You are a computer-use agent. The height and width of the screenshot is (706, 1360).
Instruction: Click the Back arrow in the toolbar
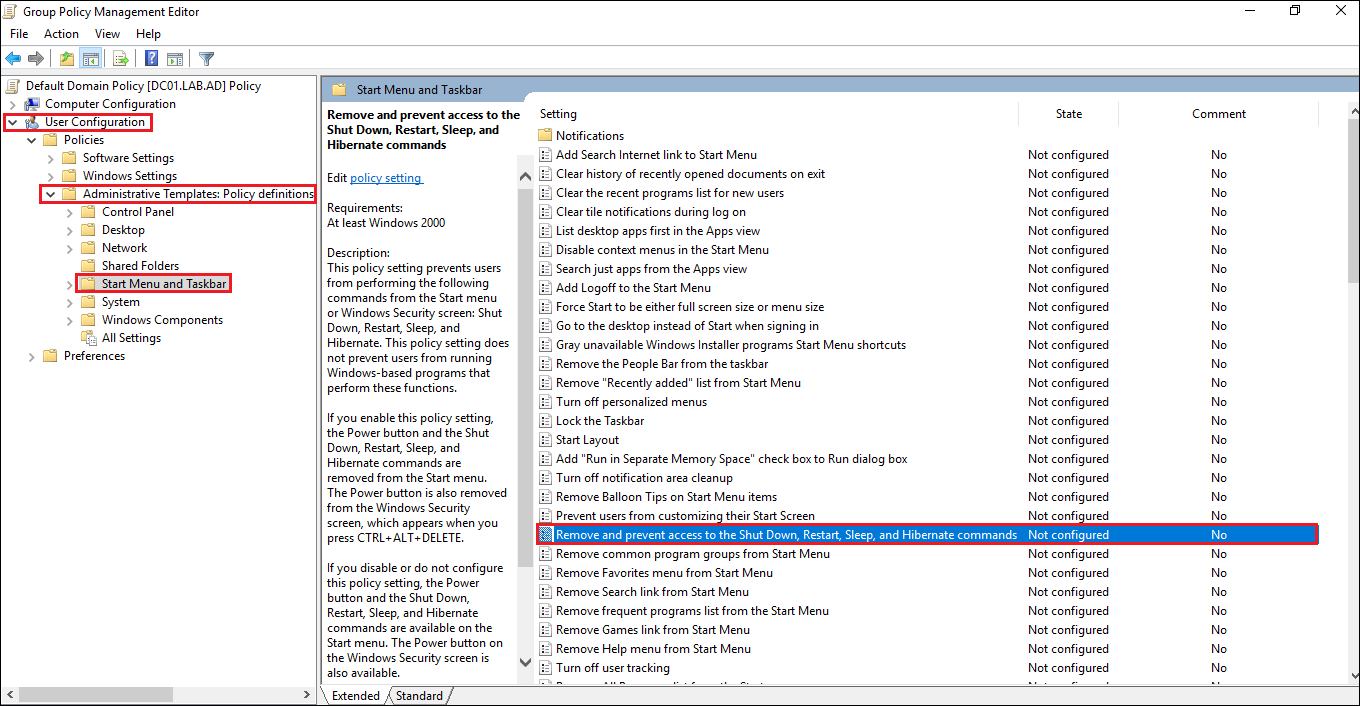pyautogui.click(x=14, y=59)
